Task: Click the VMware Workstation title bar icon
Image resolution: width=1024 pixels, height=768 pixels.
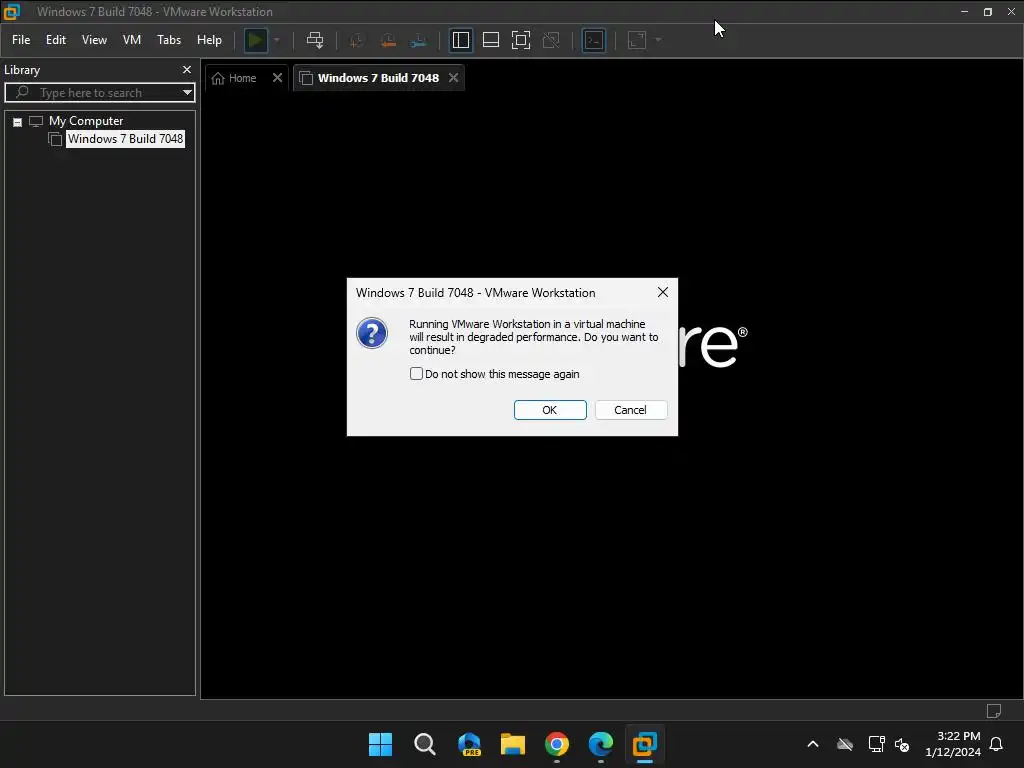Action: pos(12,11)
